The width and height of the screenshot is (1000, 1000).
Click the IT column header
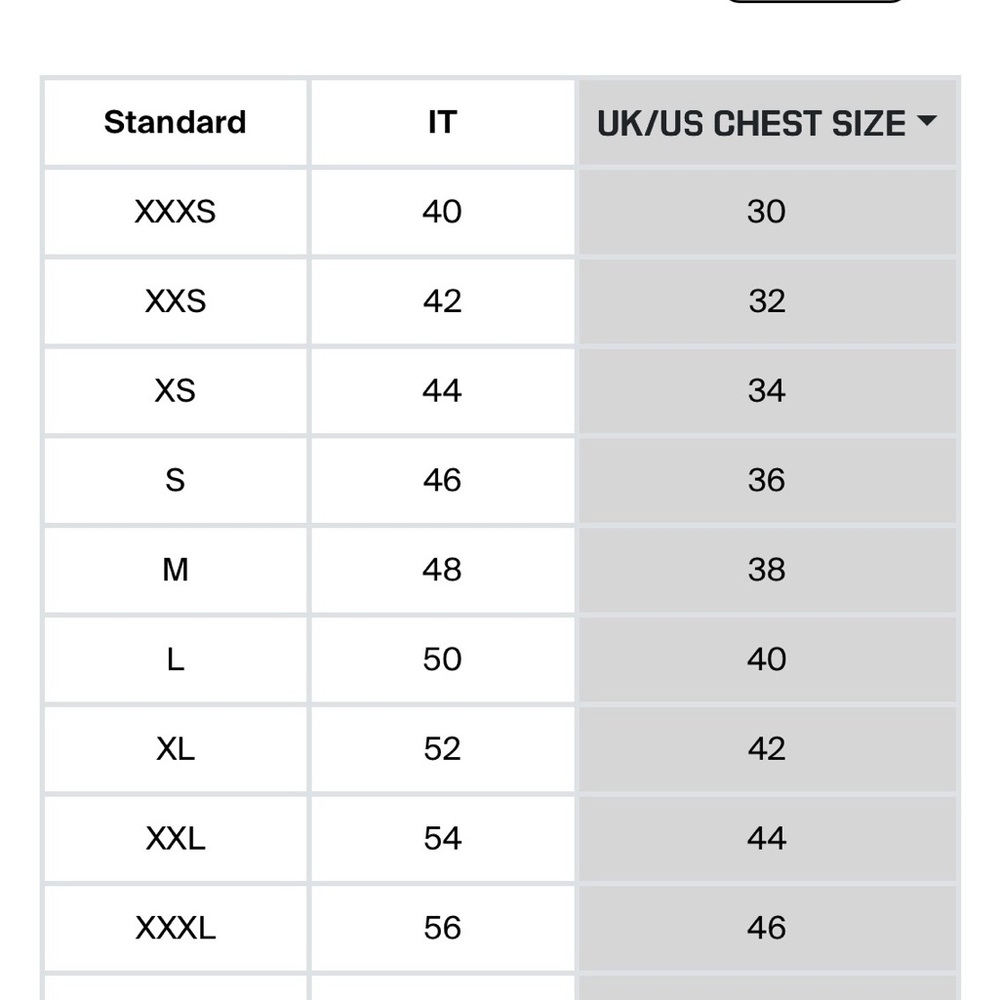(x=443, y=122)
